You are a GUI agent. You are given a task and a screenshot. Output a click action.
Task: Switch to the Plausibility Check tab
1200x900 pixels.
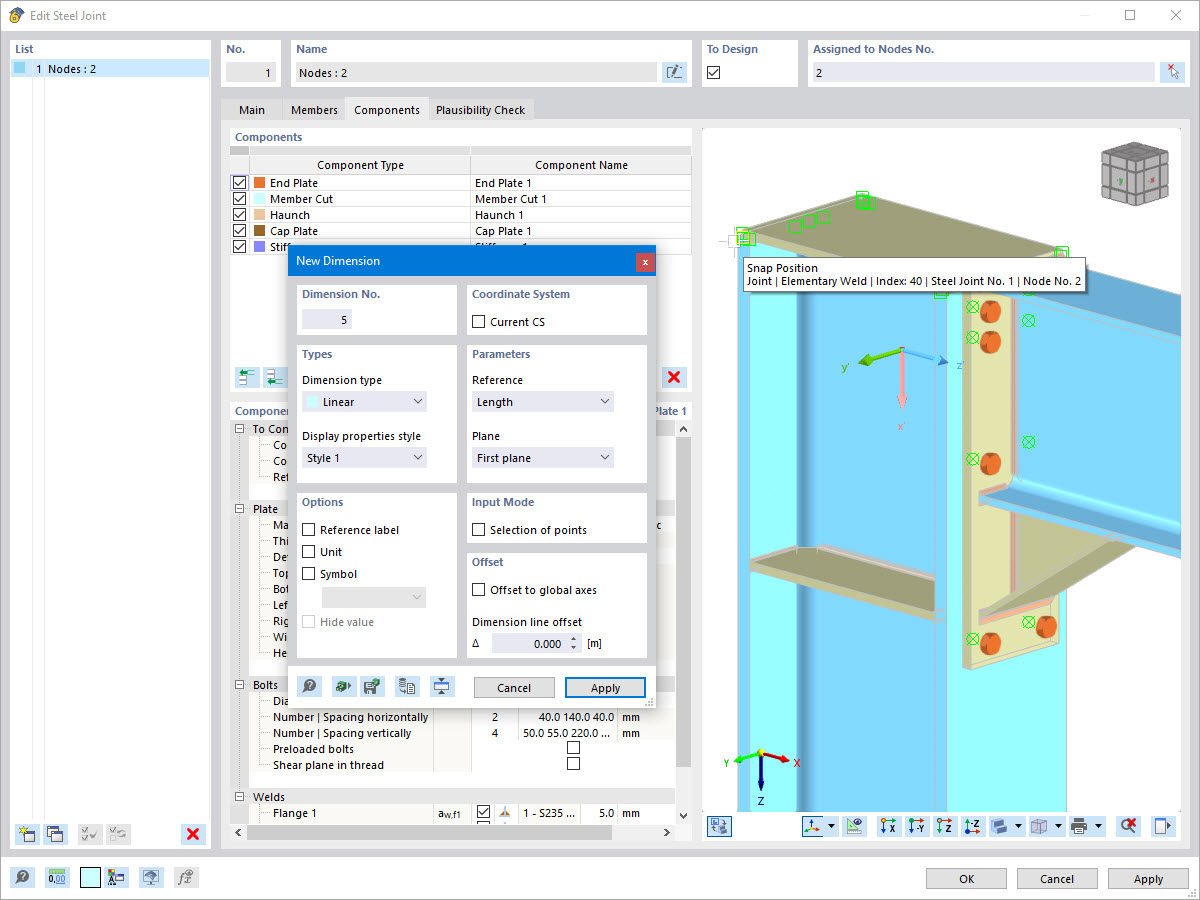pyautogui.click(x=481, y=110)
